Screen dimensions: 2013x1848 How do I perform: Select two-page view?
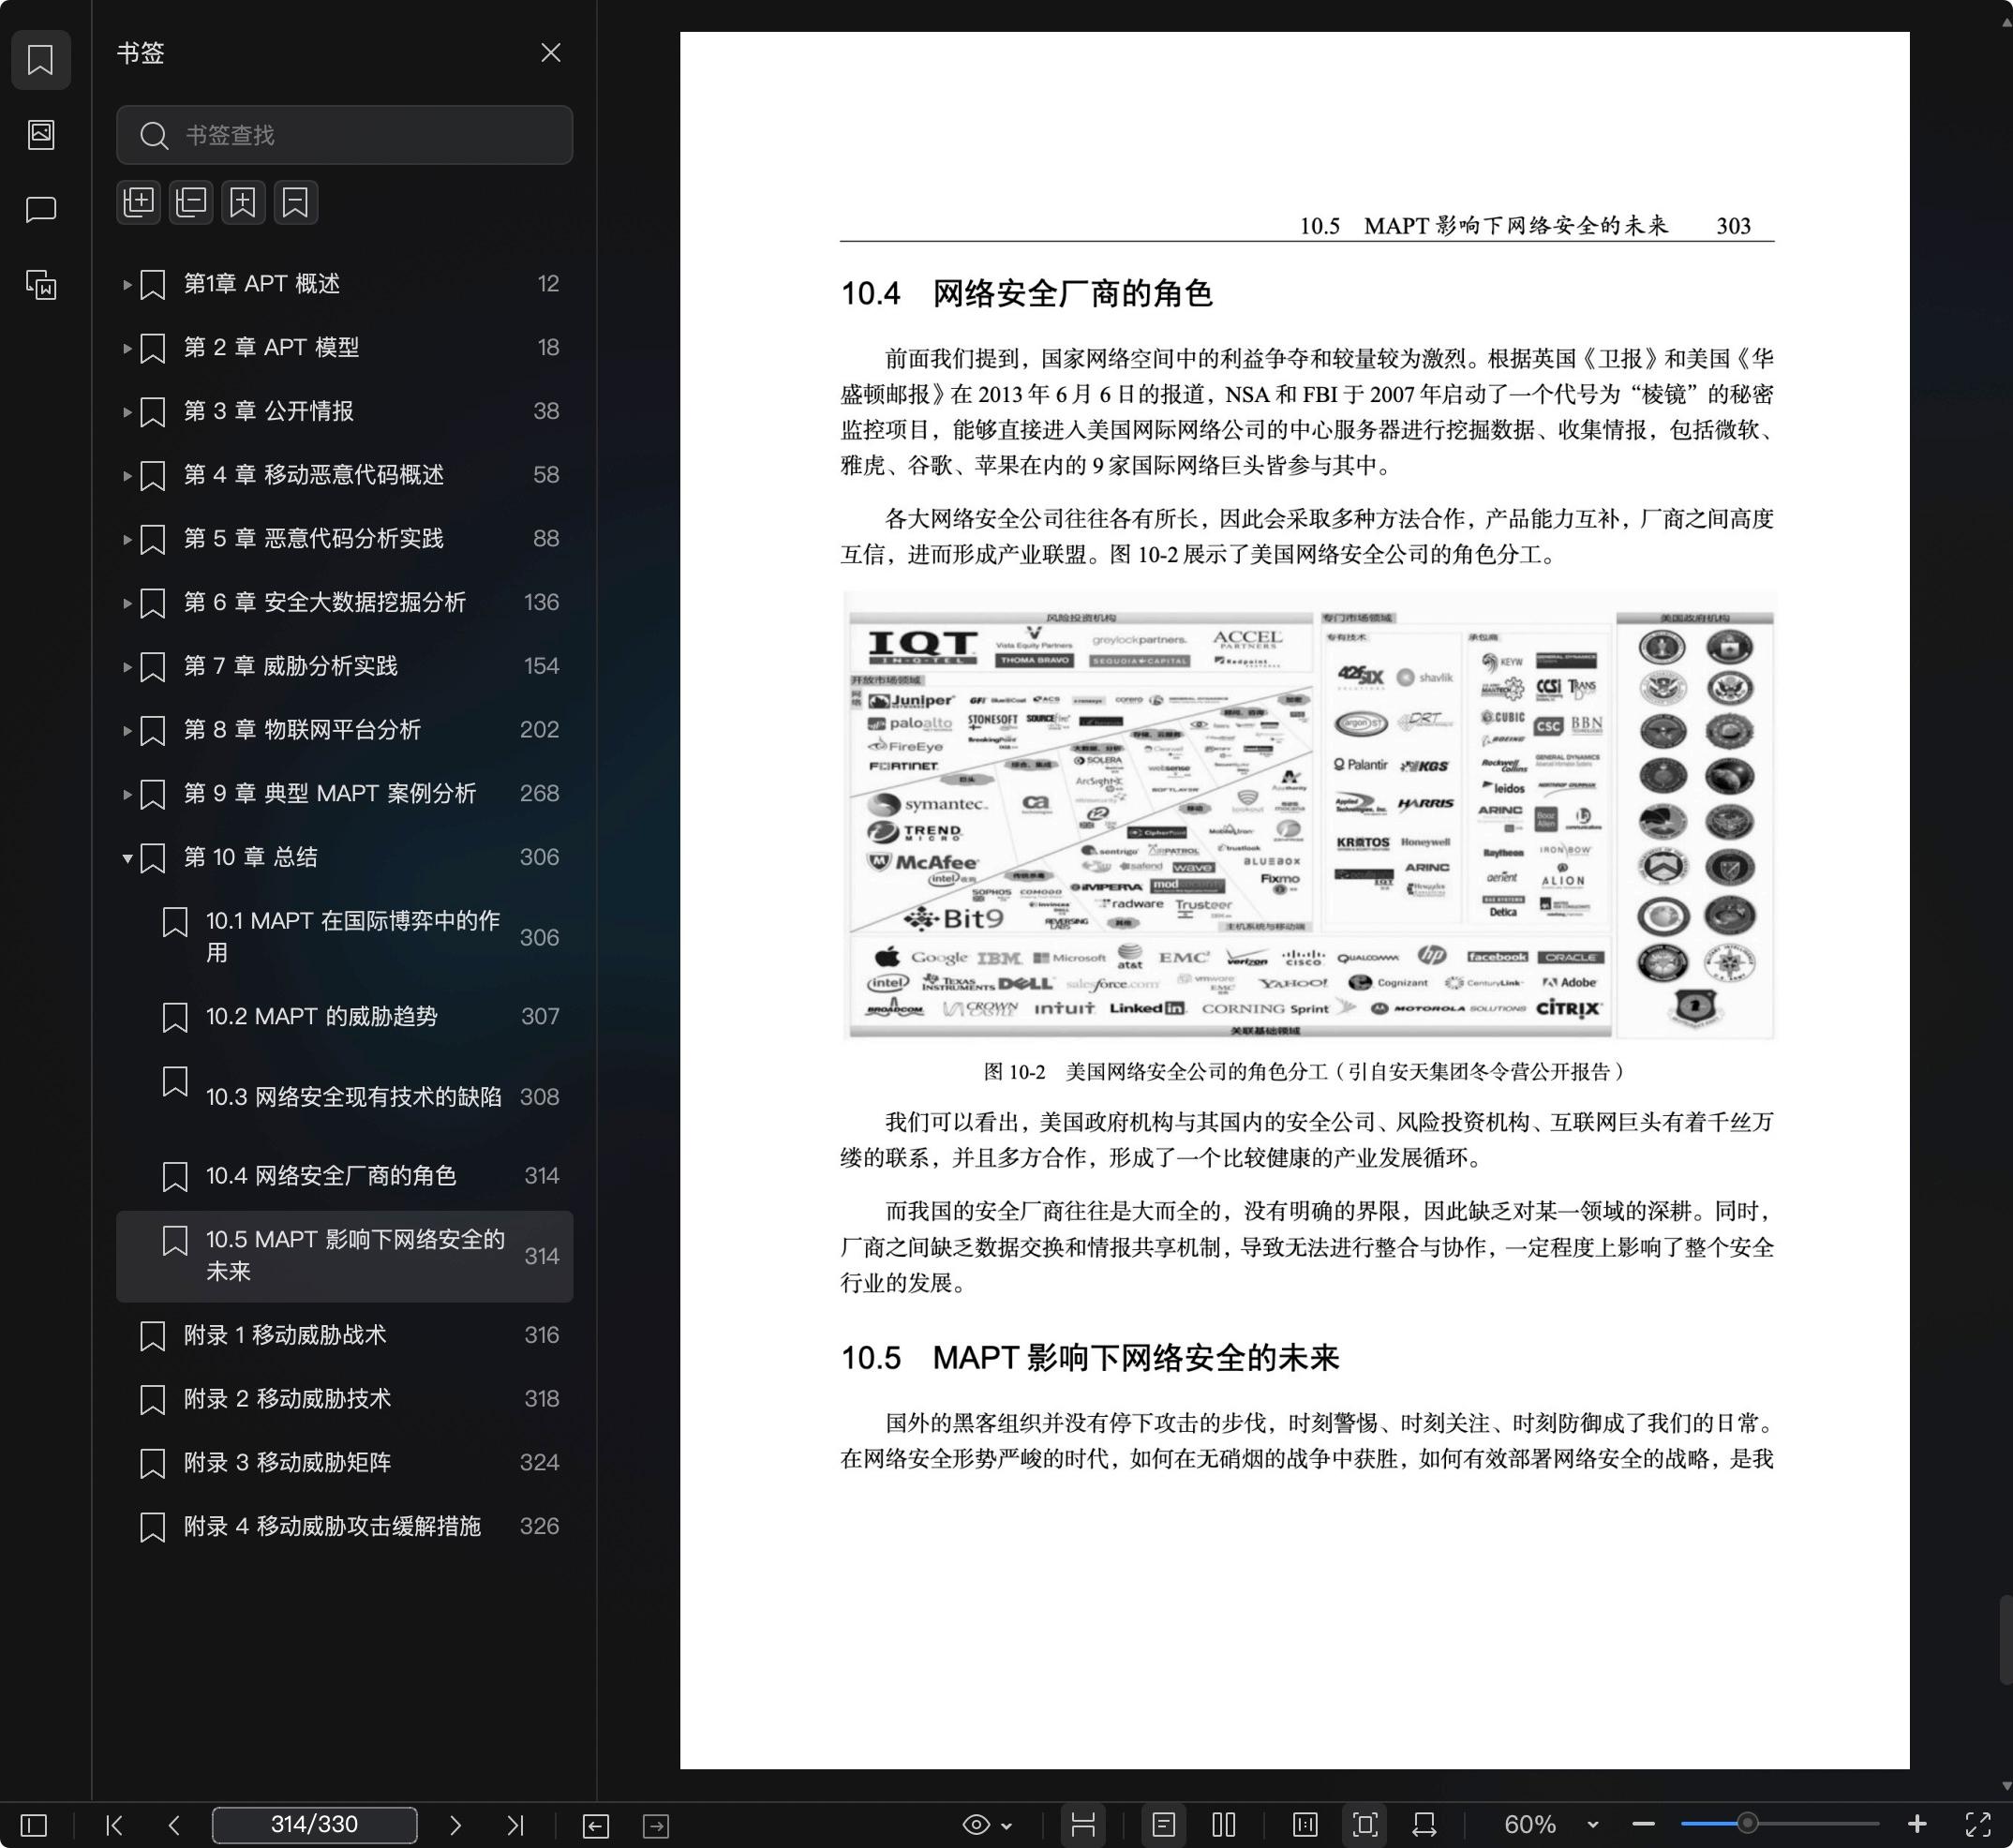click(x=1224, y=1825)
